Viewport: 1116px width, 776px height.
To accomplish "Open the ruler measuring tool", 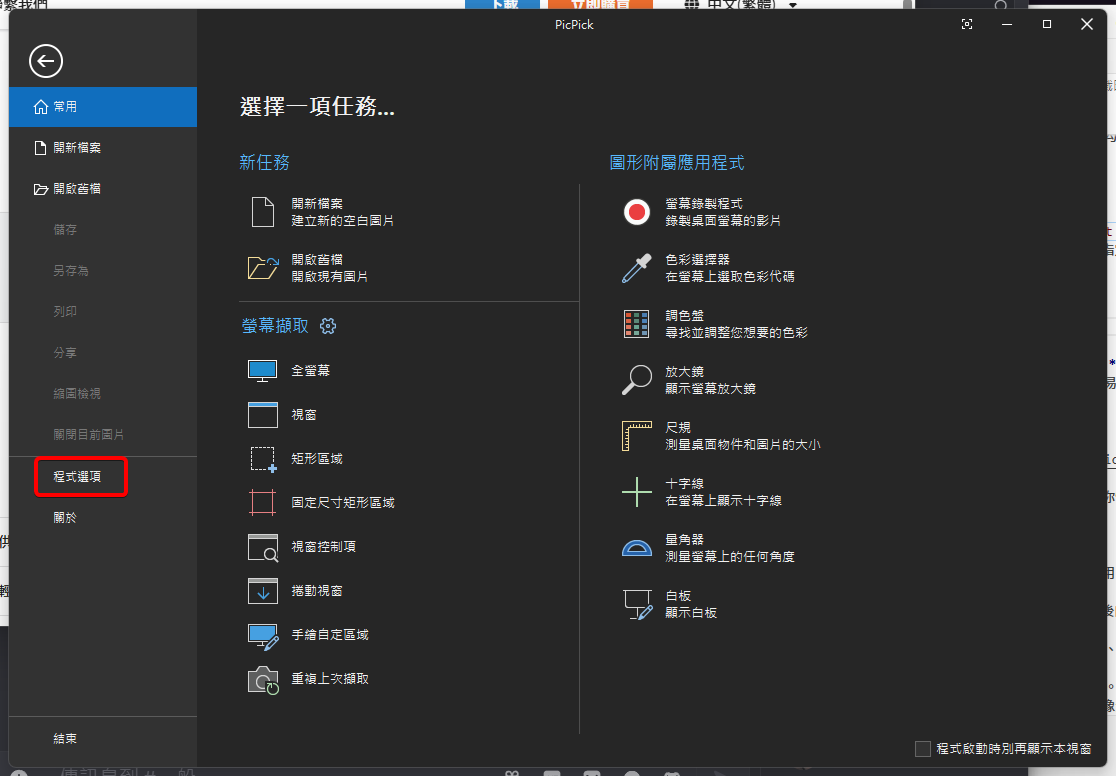I will (x=636, y=436).
